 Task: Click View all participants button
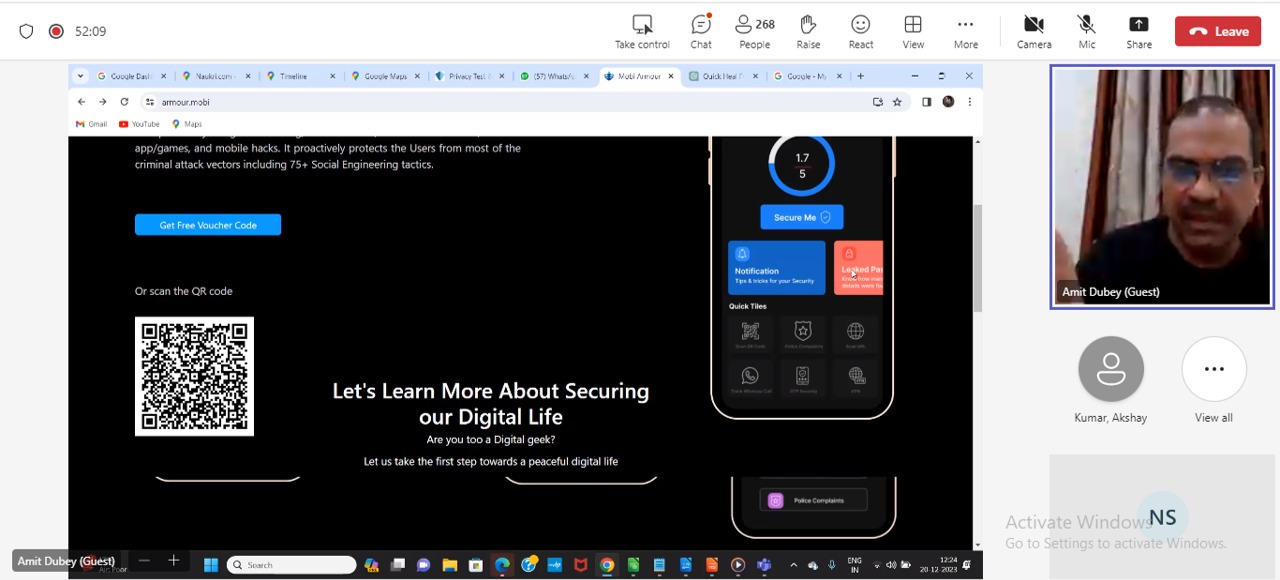(1214, 369)
